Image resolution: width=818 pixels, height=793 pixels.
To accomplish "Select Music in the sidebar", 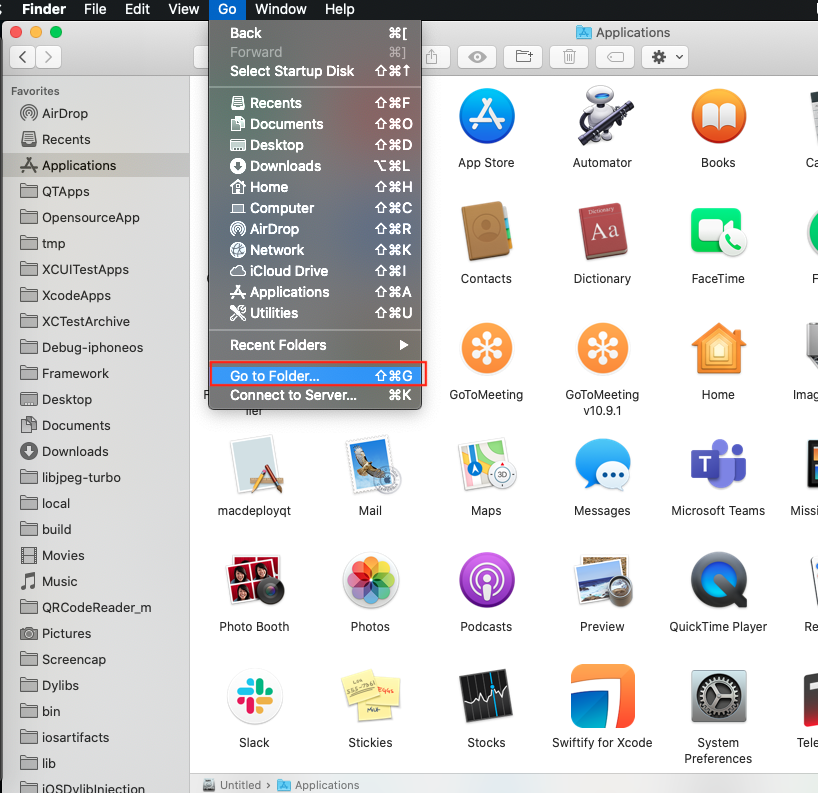I will click(x=95, y=581).
